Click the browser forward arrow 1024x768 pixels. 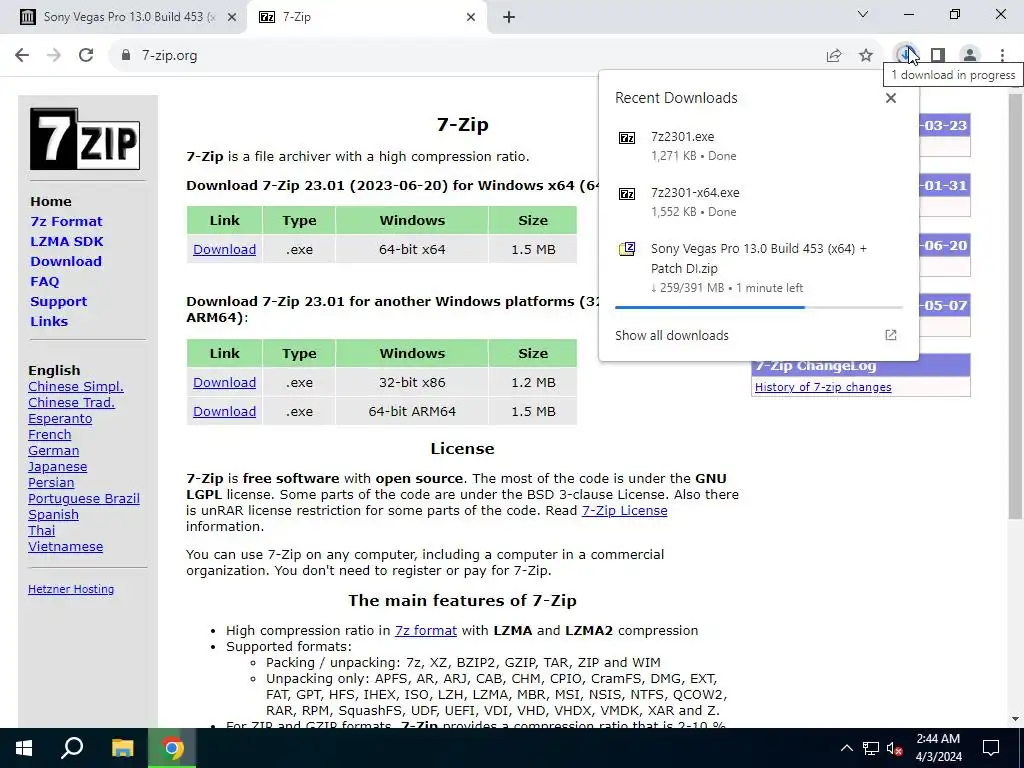[54, 56]
